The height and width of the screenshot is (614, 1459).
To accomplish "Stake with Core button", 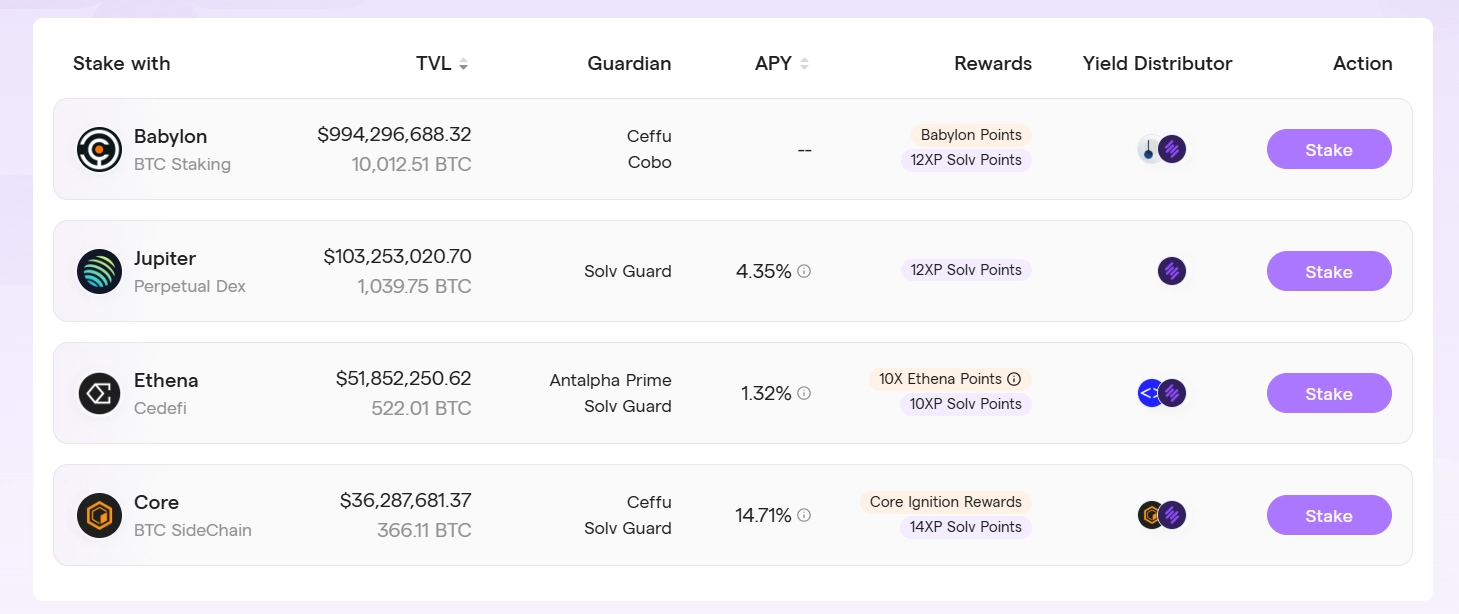I will (1329, 516).
